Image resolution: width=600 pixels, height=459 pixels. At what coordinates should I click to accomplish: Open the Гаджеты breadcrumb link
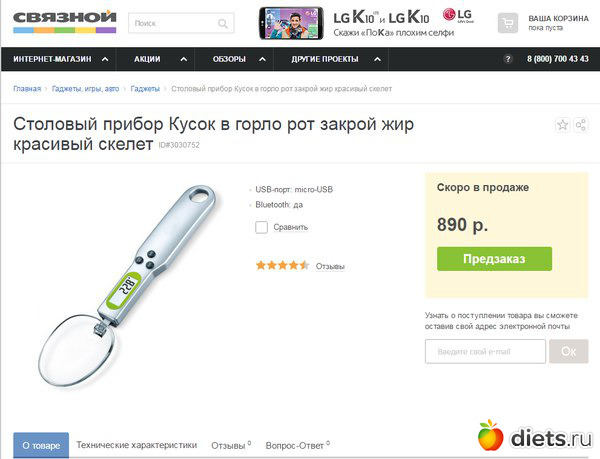pyautogui.click(x=145, y=89)
